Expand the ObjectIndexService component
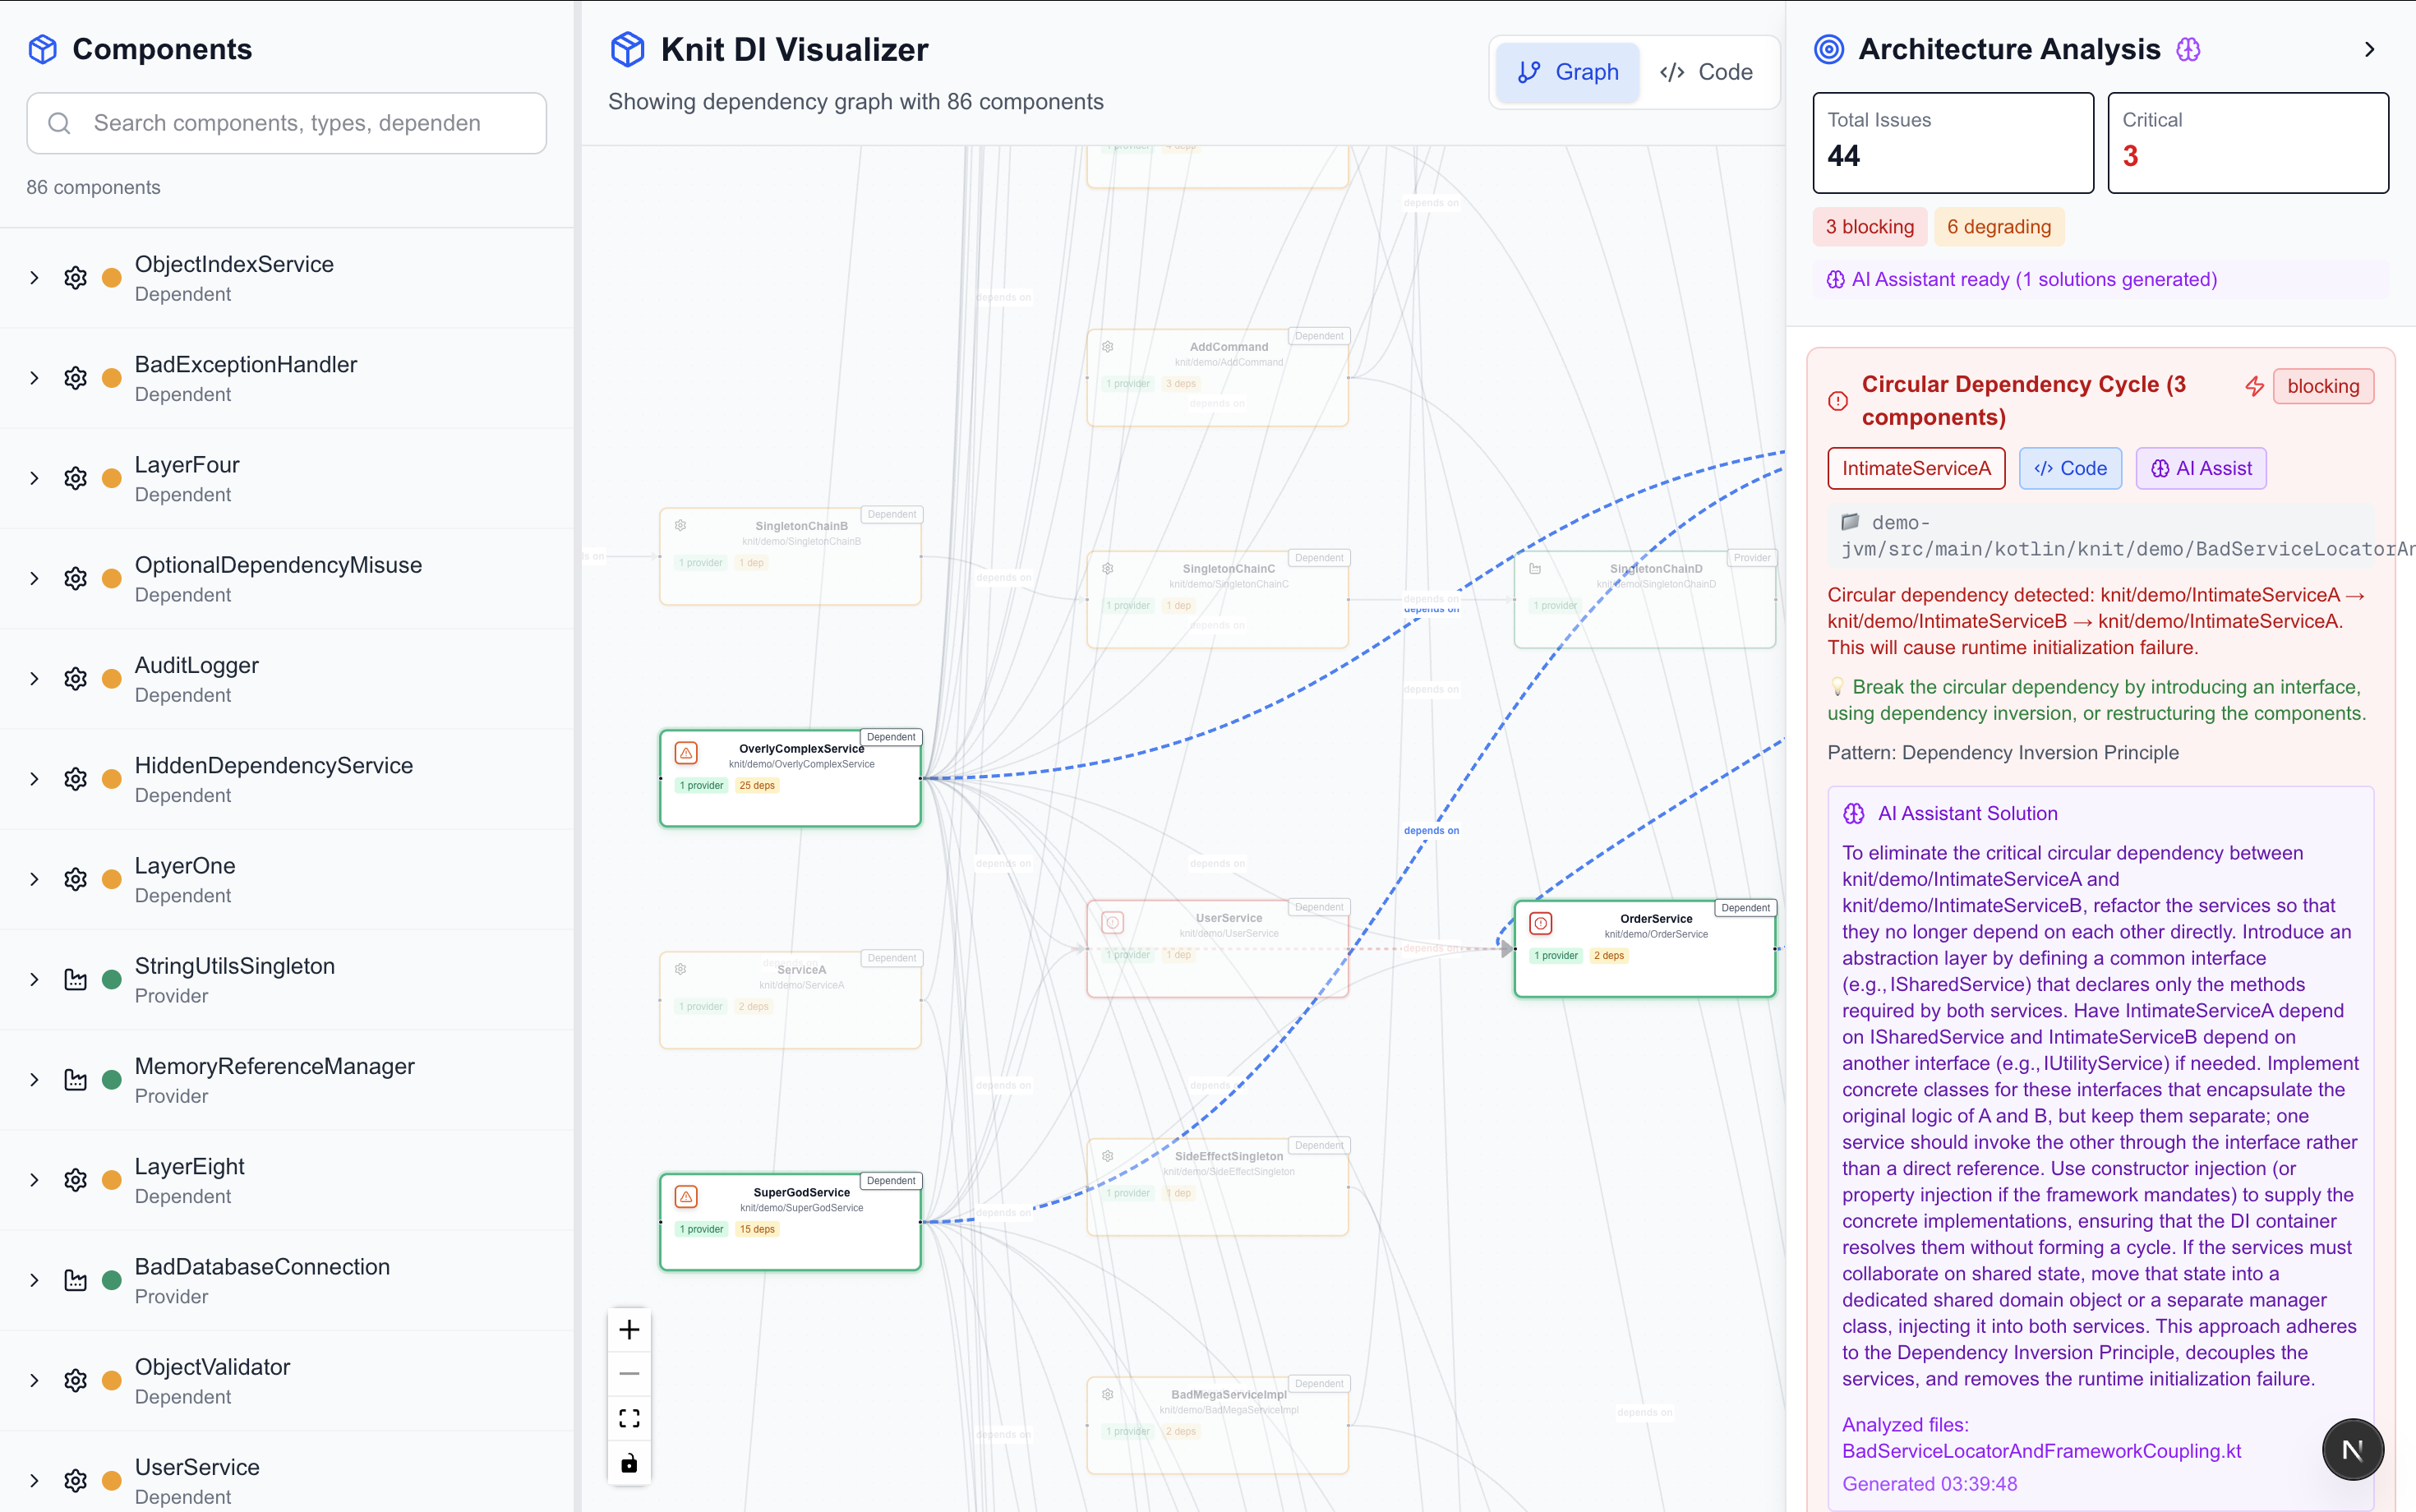The height and width of the screenshot is (1512, 2416). pyautogui.click(x=35, y=278)
